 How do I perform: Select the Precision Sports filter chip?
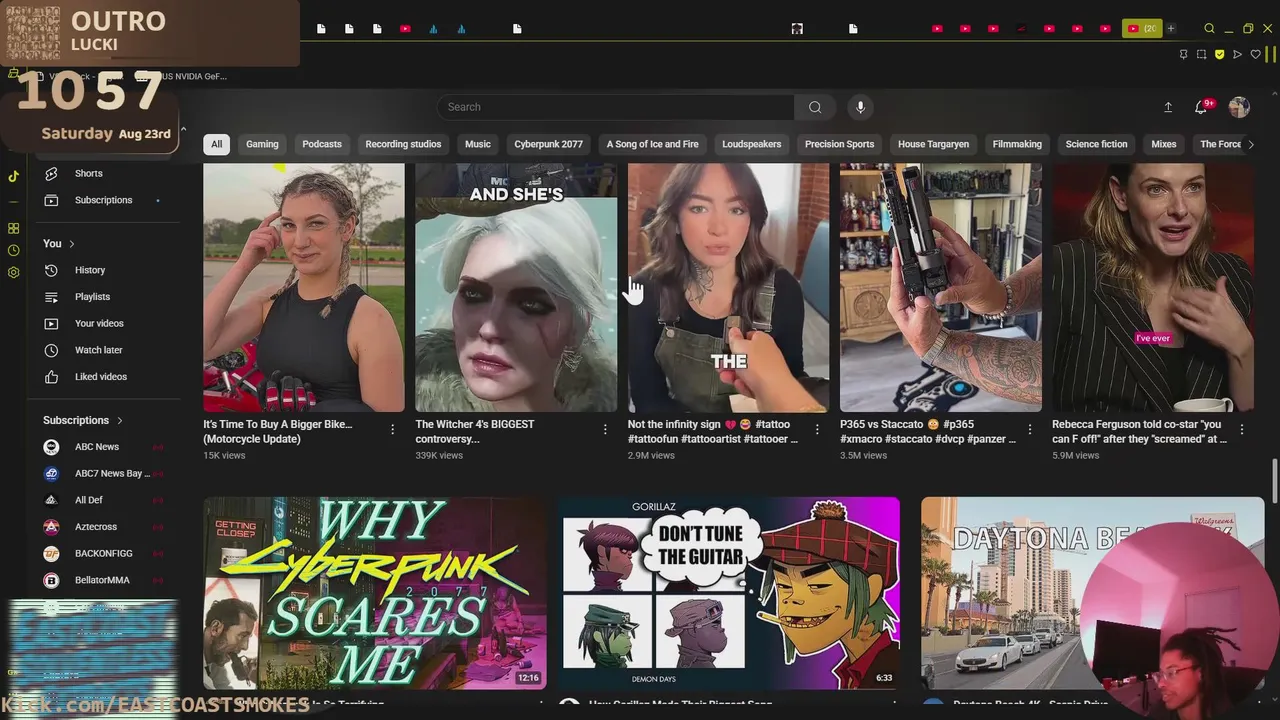(839, 144)
